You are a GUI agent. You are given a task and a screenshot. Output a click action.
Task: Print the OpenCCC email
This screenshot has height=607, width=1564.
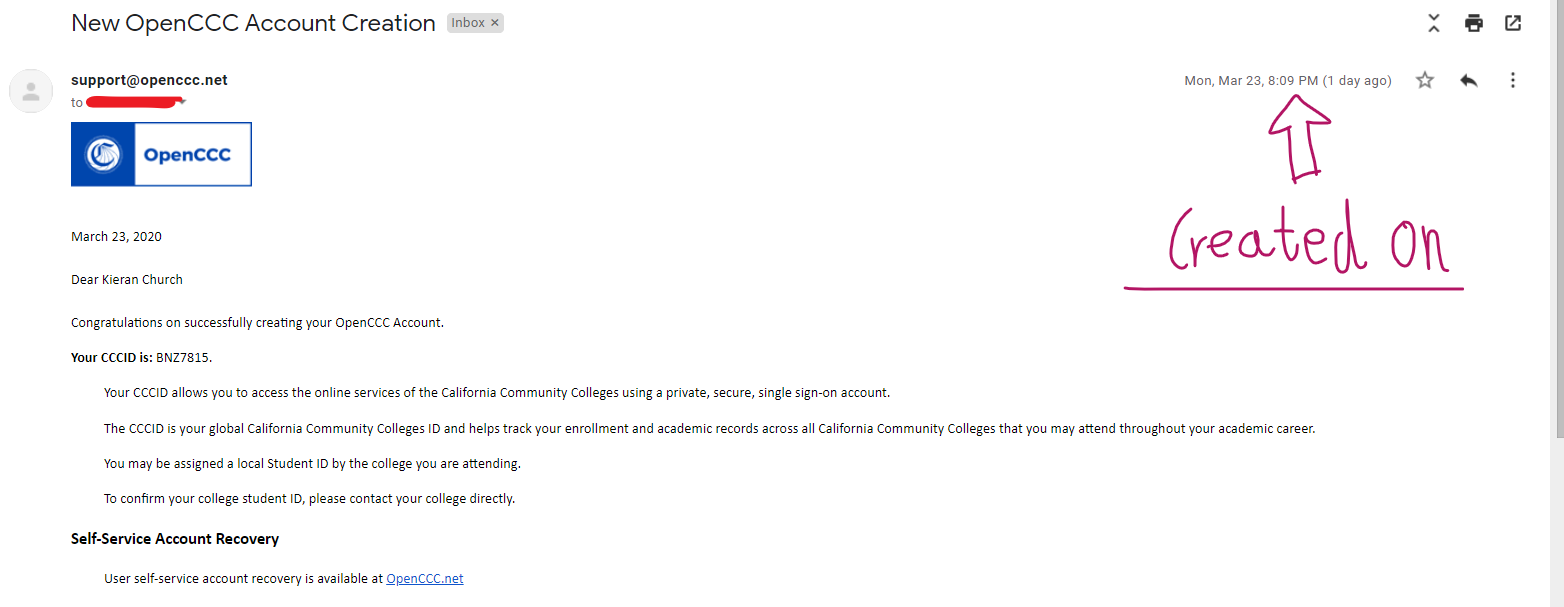point(1473,23)
